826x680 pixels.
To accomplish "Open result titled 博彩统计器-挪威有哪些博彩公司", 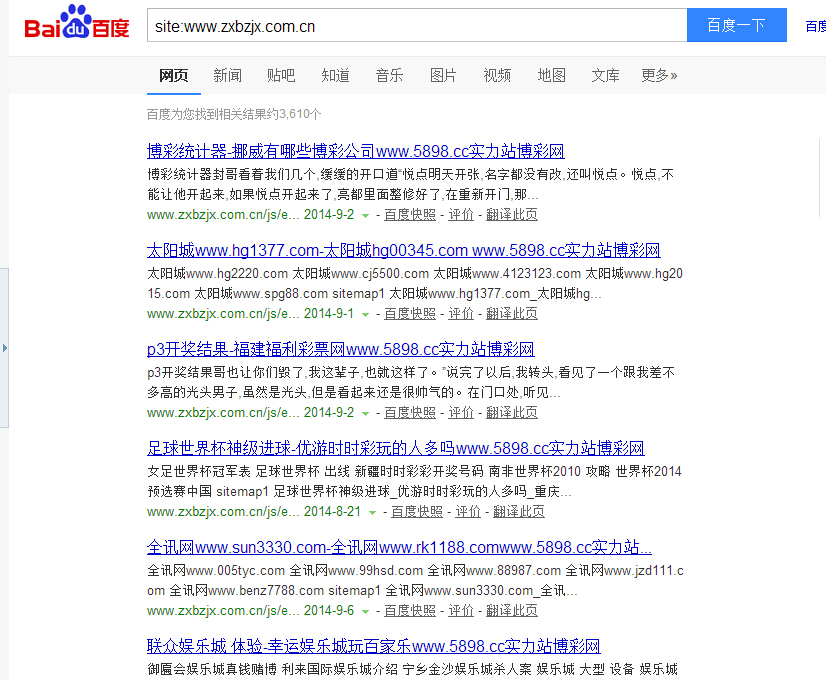I will [x=356, y=152].
